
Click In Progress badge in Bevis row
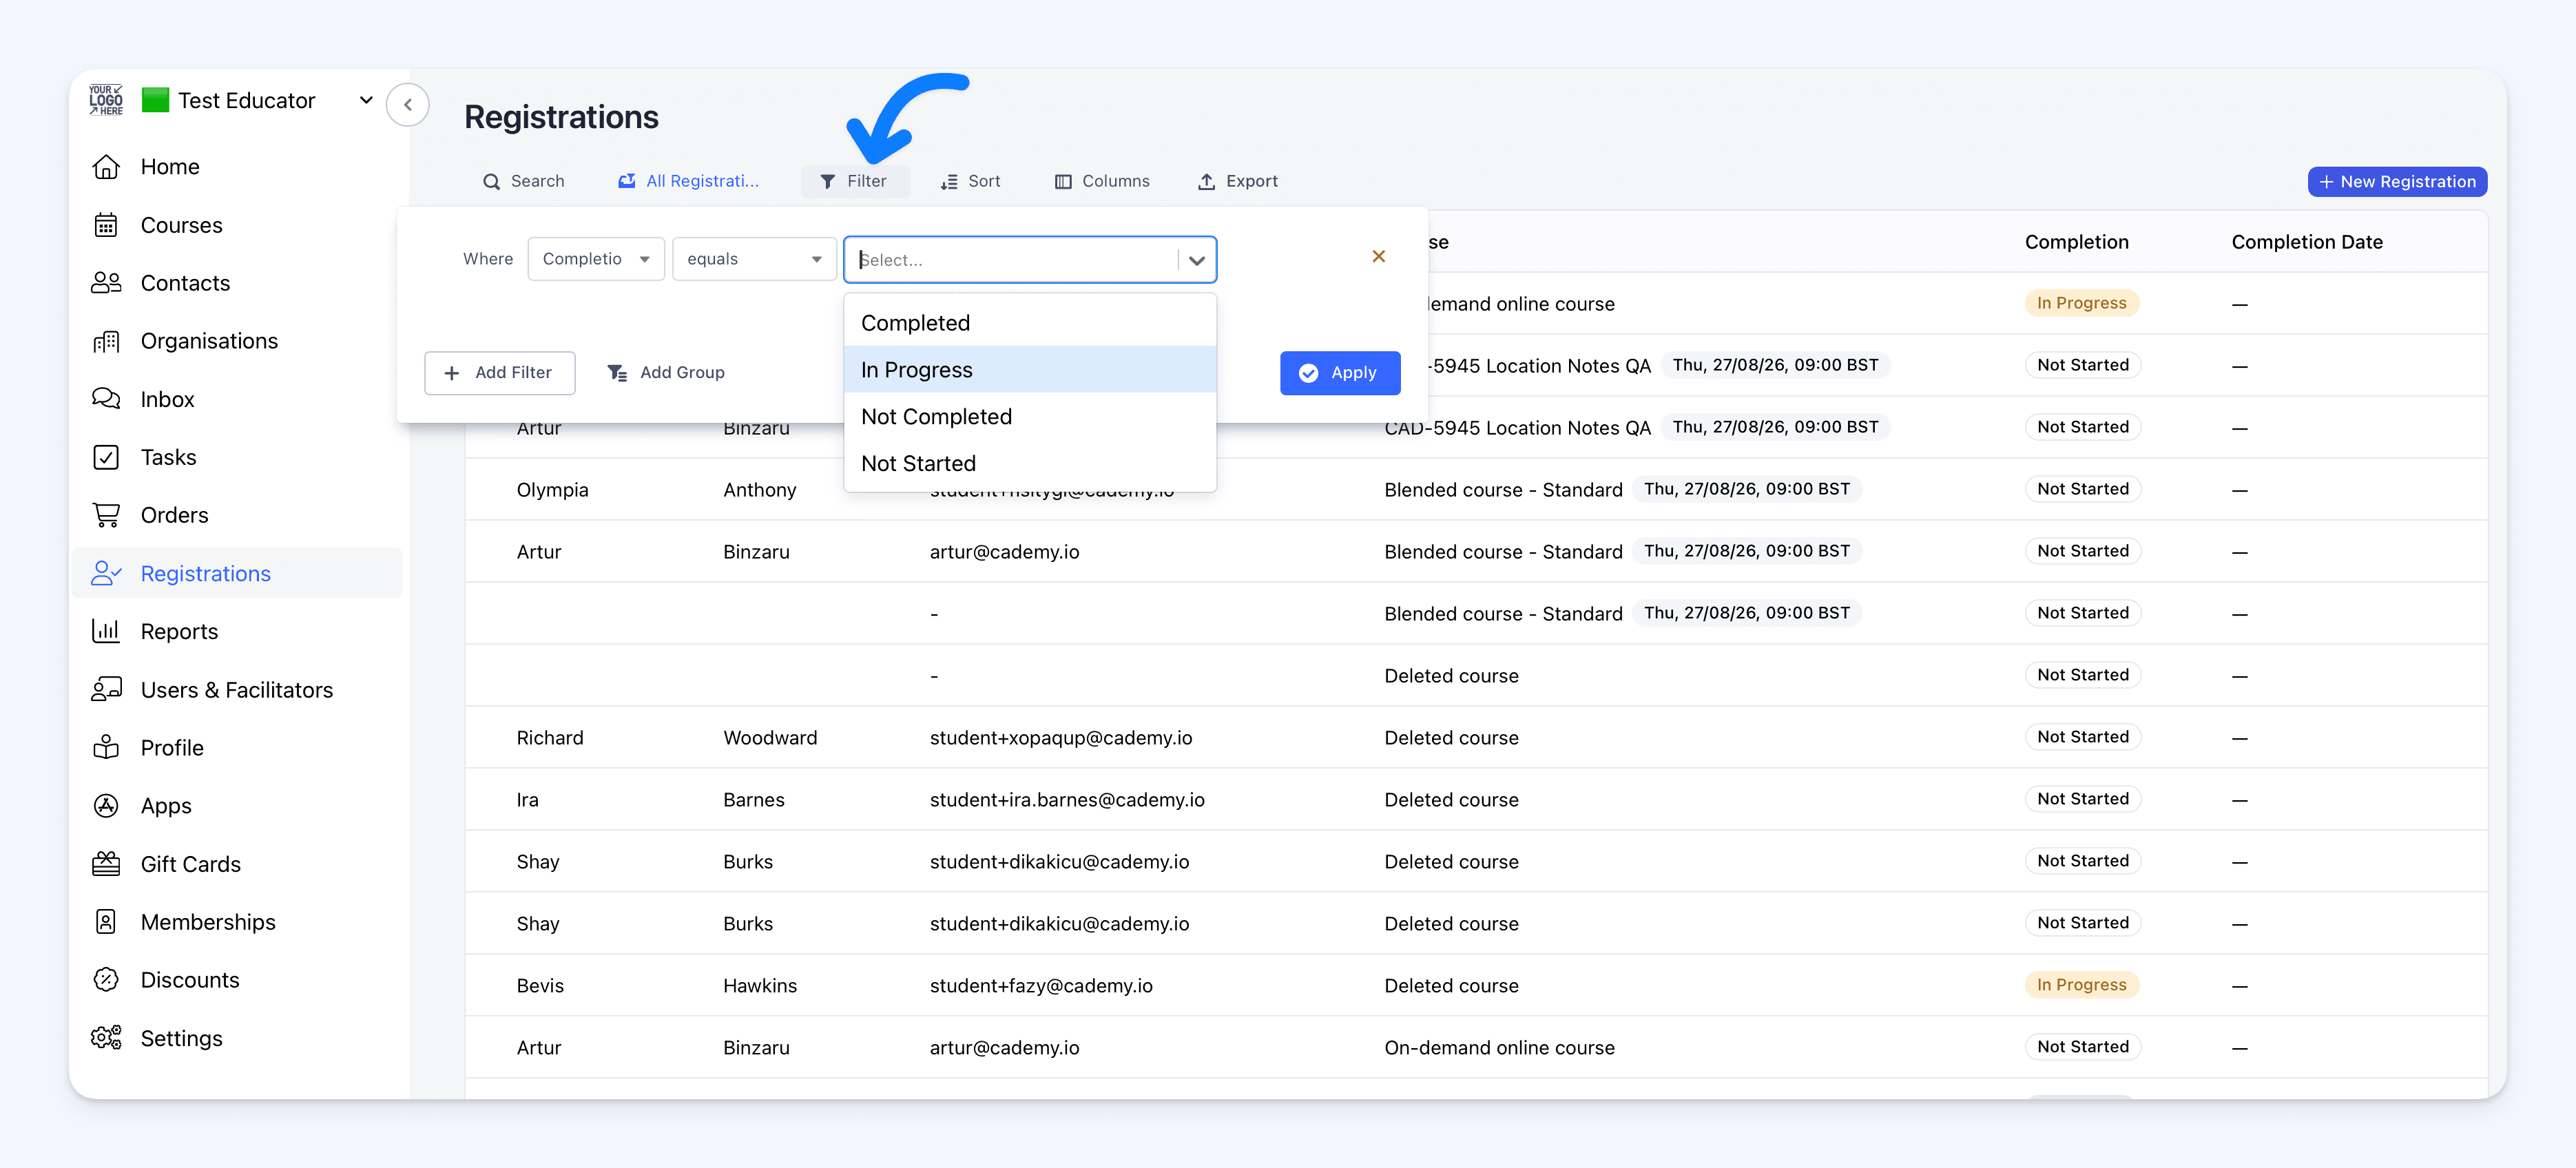click(2081, 984)
